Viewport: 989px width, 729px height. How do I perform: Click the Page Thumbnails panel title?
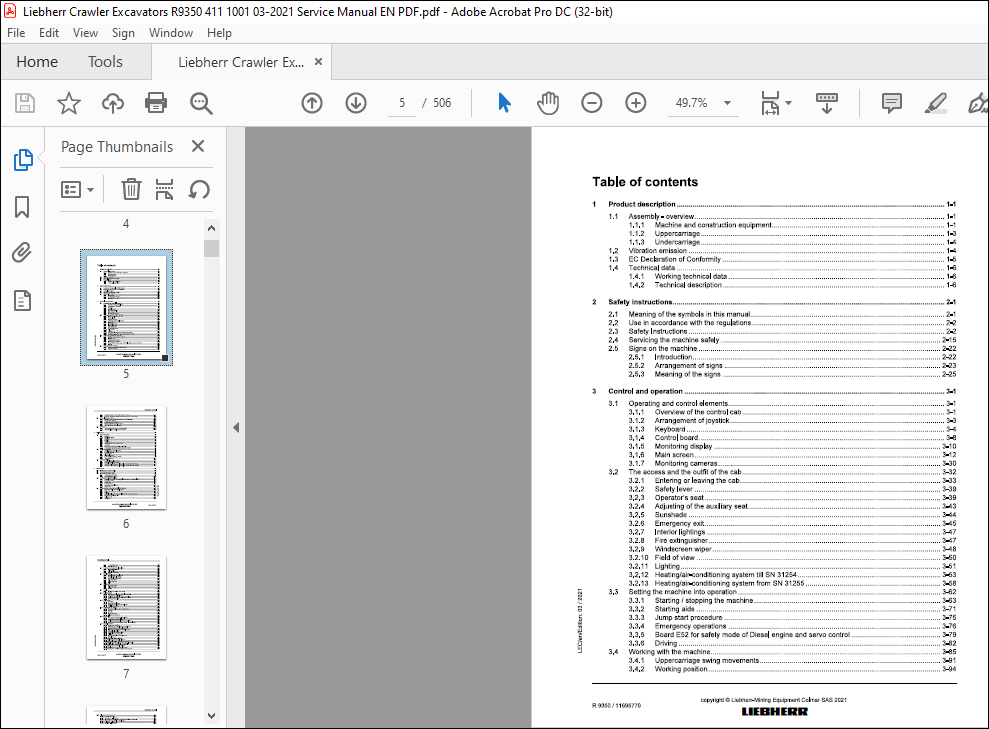[x=117, y=147]
